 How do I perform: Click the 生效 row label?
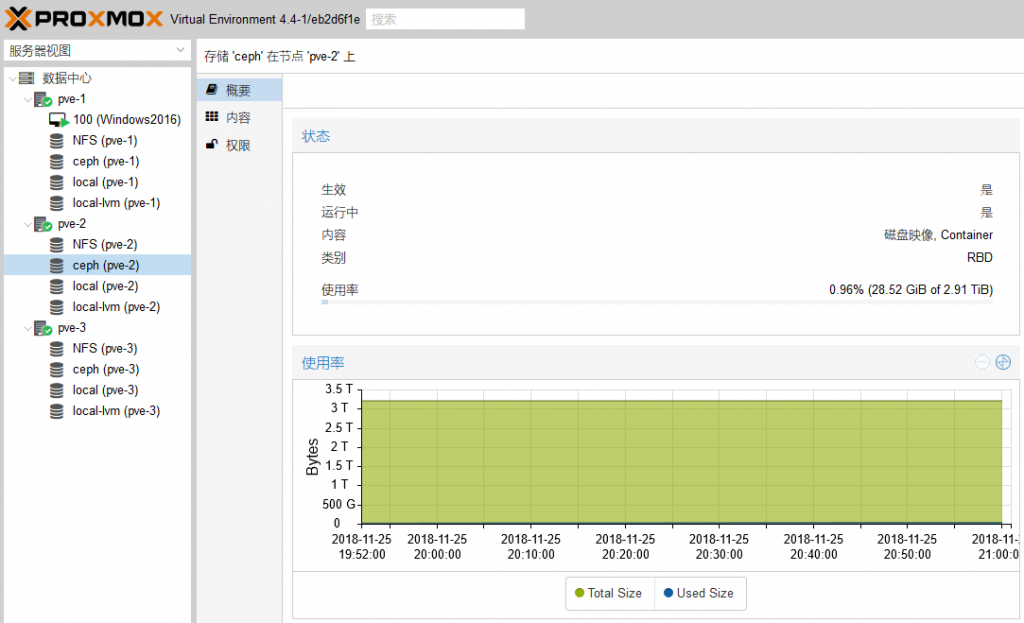pyautogui.click(x=333, y=189)
